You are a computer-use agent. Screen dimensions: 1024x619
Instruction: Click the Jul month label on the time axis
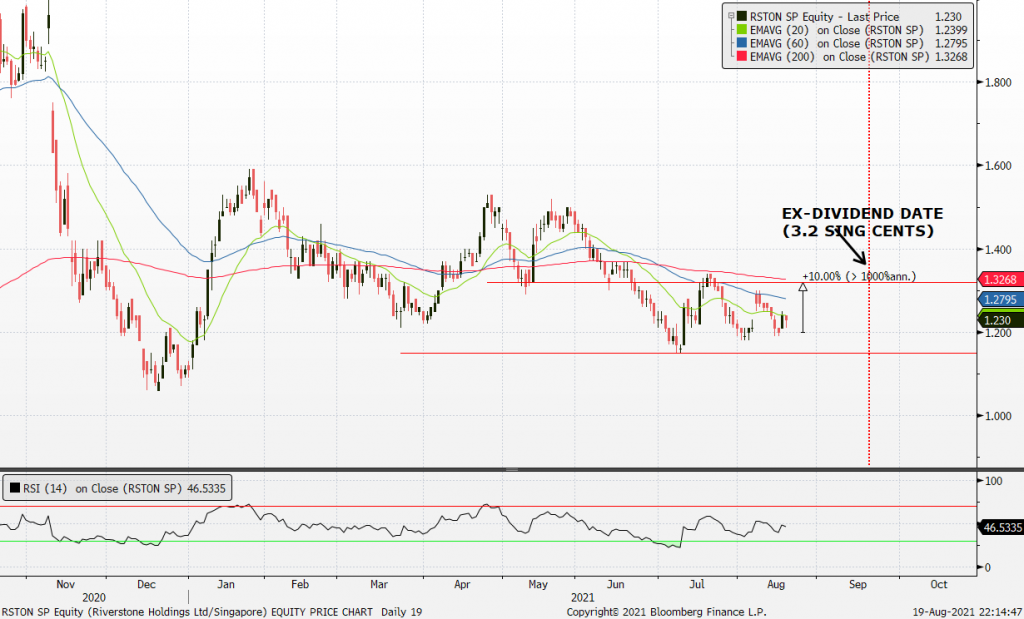click(697, 584)
